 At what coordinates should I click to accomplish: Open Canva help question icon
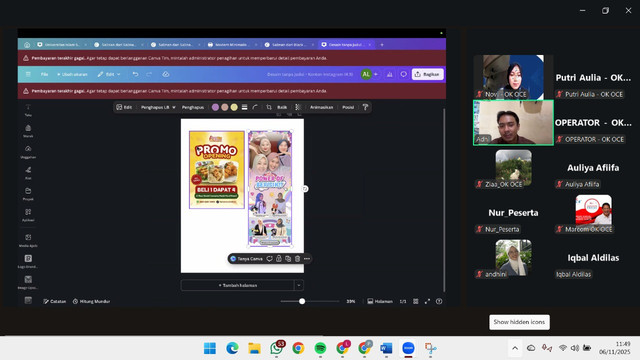pyautogui.click(x=439, y=301)
